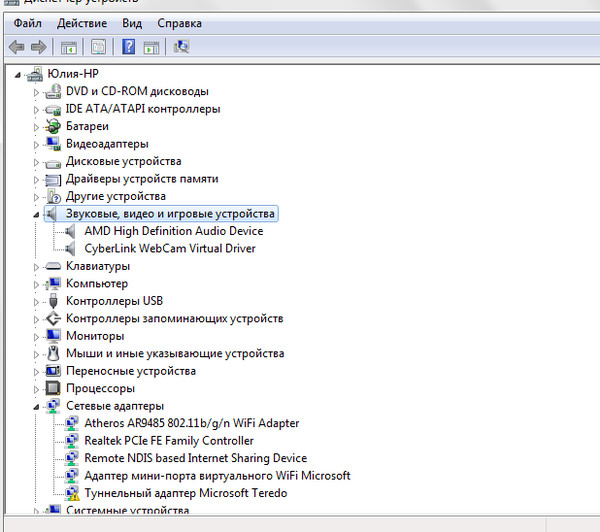Screen dimensions: 600x532
Task: Select Remote NDIS based Internet Sharing Device
Action: click(x=196, y=458)
